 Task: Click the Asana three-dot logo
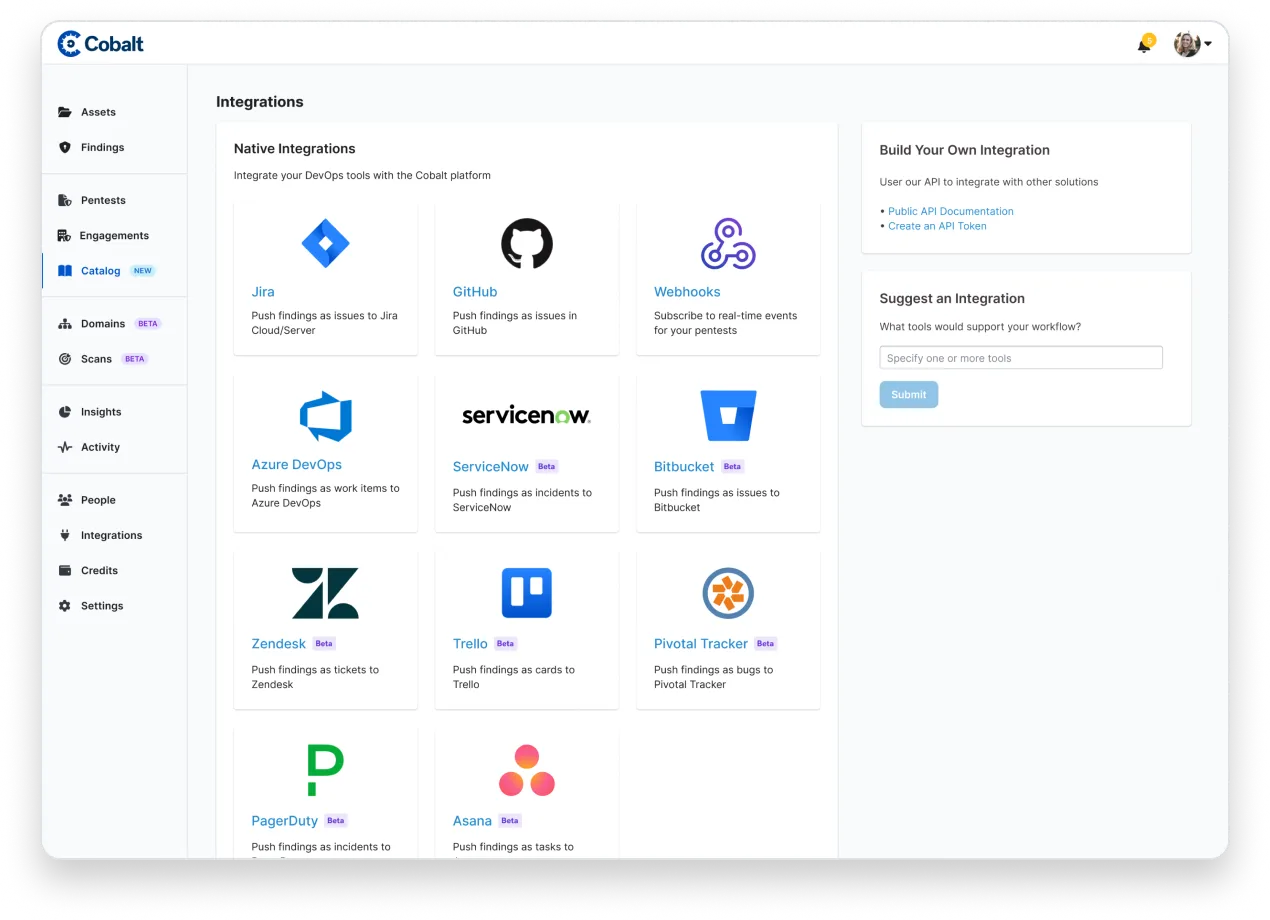(x=527, y=771)
